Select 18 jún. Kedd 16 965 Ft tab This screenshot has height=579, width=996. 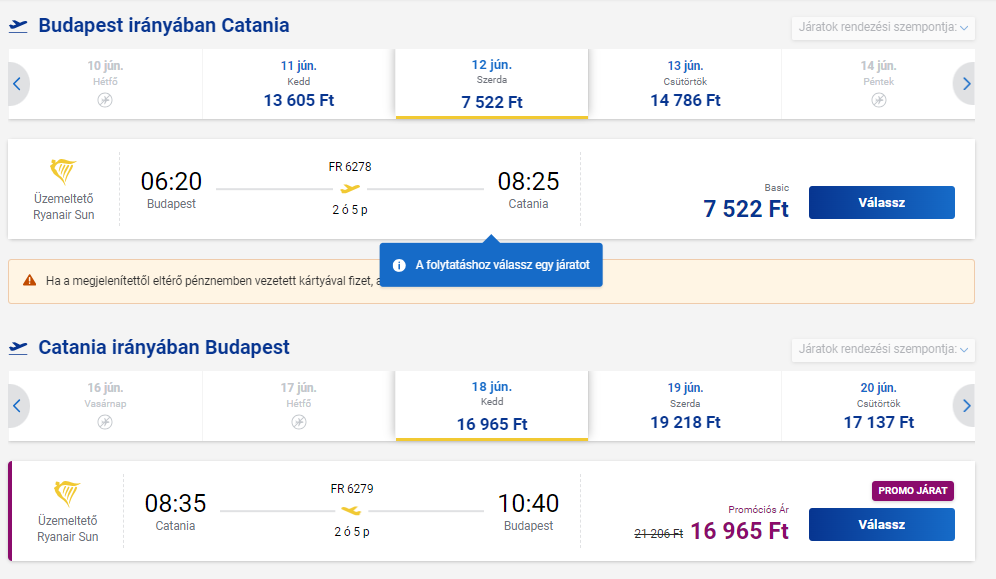click(492, 406)
